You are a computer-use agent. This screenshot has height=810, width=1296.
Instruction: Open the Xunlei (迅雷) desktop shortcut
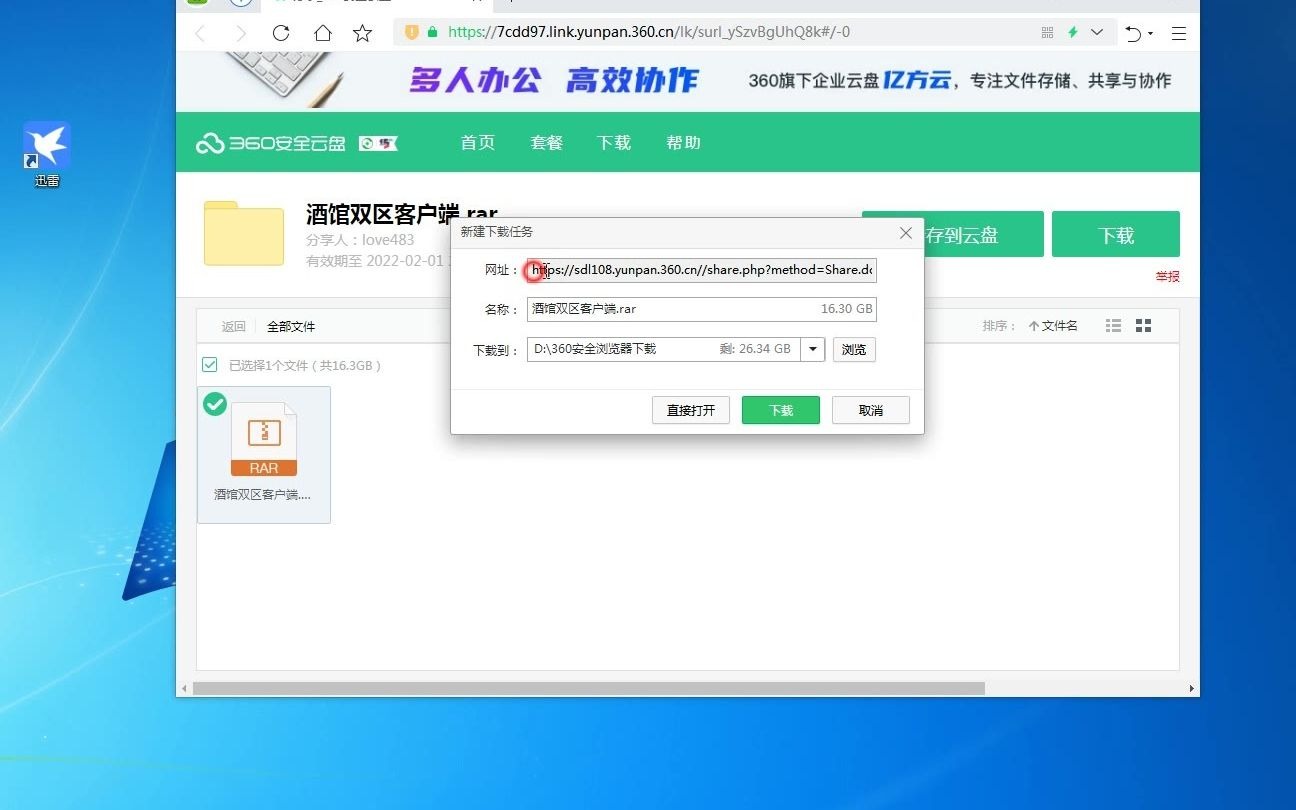click(47, 155)
